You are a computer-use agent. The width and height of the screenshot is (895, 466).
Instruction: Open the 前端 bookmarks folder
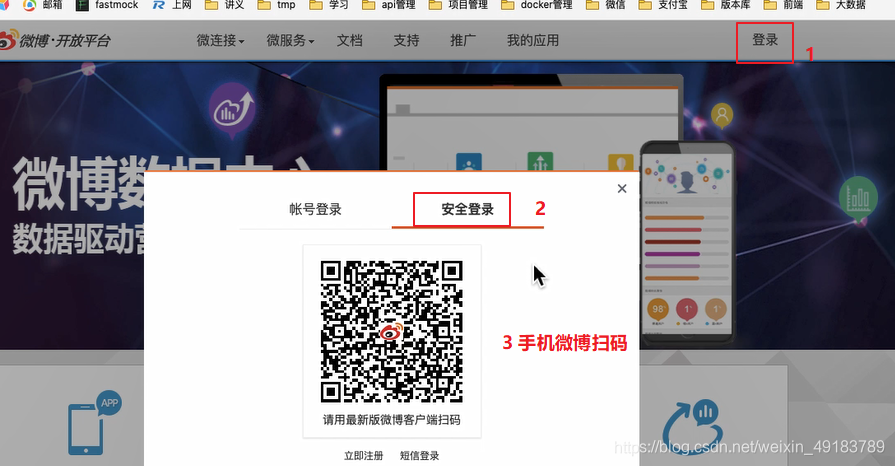783,5
